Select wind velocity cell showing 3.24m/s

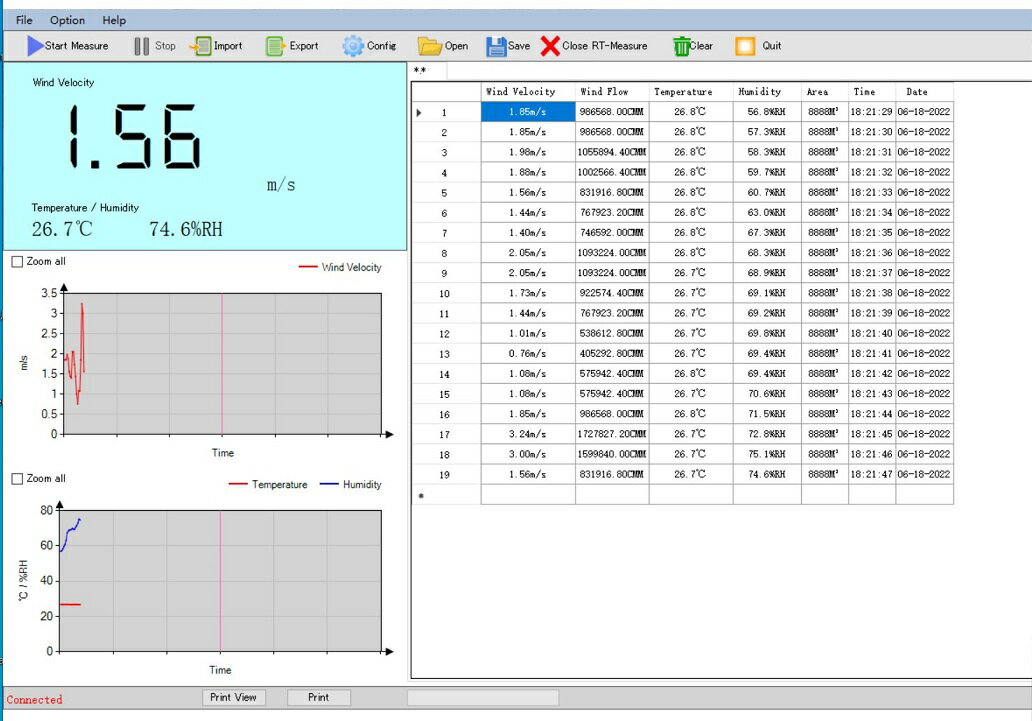pyautogui.click(x=527, y=434)
